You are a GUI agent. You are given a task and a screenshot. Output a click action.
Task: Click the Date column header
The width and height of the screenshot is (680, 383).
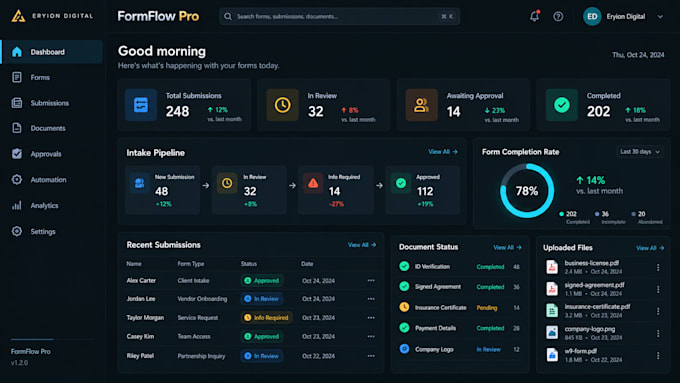click(307, 264)
